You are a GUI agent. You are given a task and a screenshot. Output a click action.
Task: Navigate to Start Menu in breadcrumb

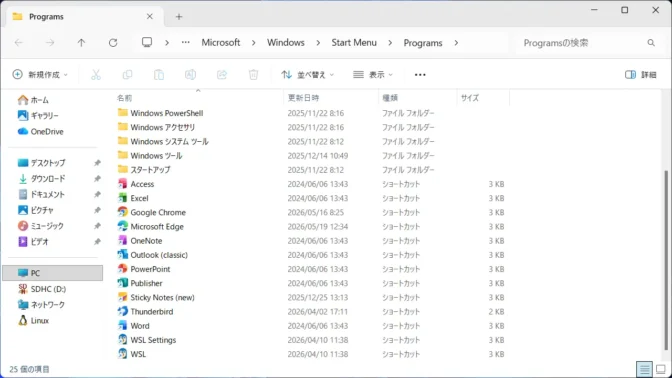pyautogui.click(x=354, y=43)
